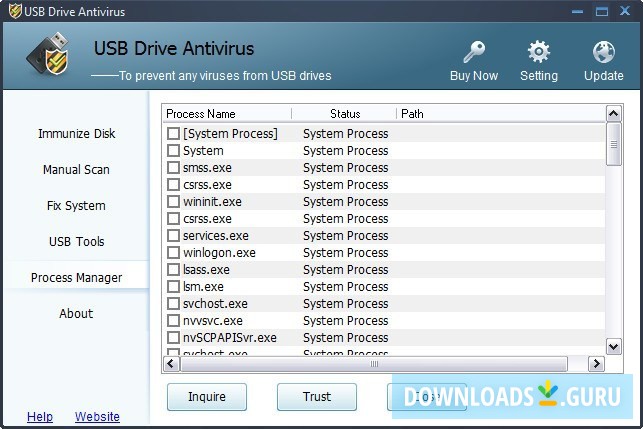The image size is (643, 429).
Task: Click the title bar shield icon
Action: click(15, 11)
